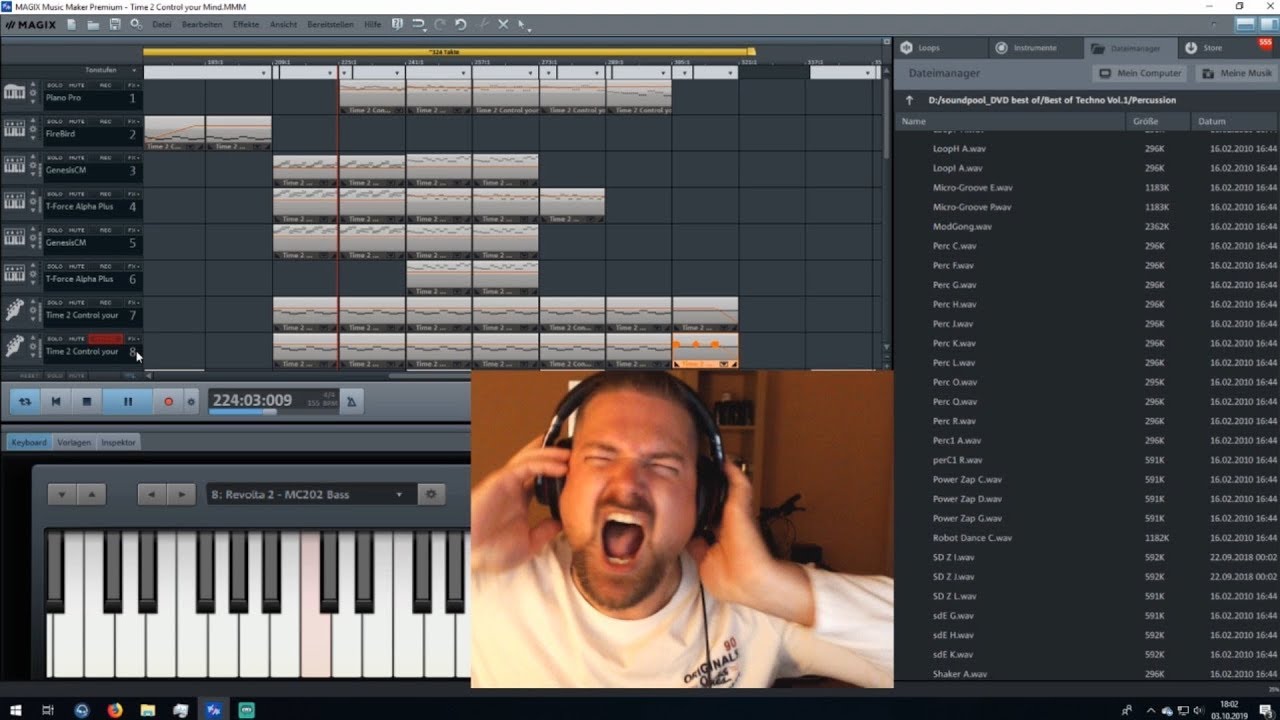The height and width of the screenshot is (720, 1280).
Task: Shift keyboard octave up
Action: click(91, 494)
